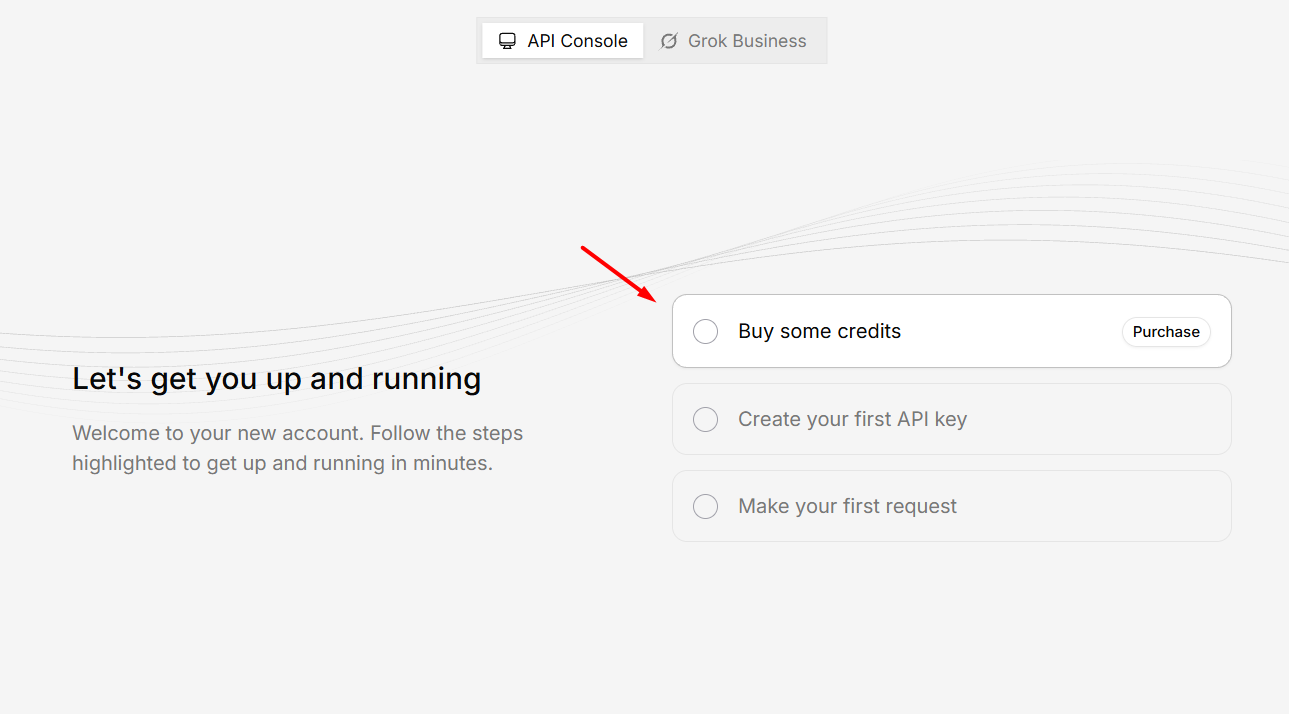Image resolution: width=1289 pixels, height=714 pixels.
Task: Click the 'highlighted to get up and running' text line
Action: [282, 464]
